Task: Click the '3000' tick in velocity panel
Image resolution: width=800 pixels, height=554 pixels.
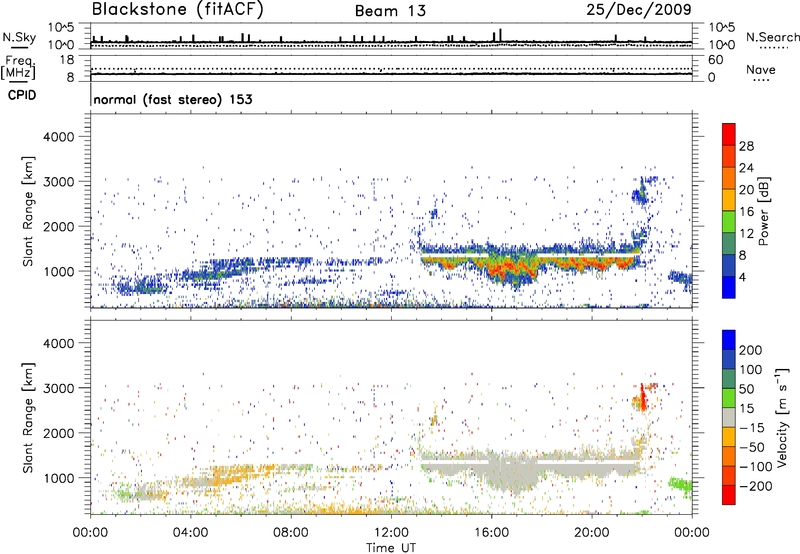Action: (58, 388)
